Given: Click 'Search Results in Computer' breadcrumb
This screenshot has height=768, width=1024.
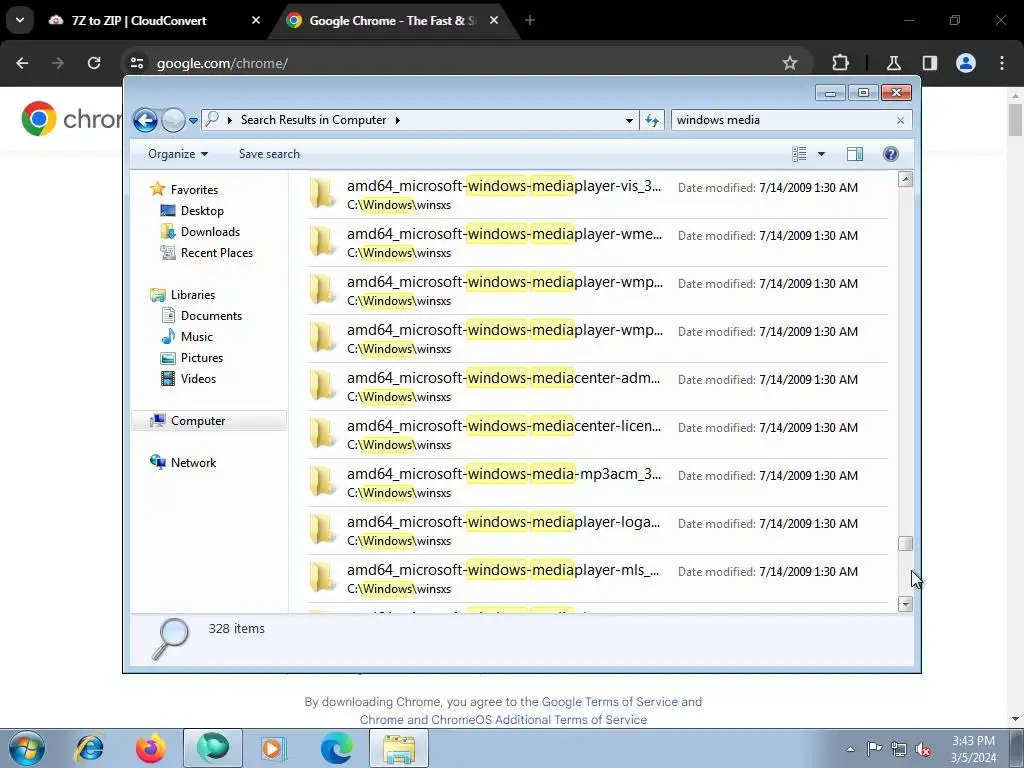Looking at the screenshot, I should click(313, 120).
